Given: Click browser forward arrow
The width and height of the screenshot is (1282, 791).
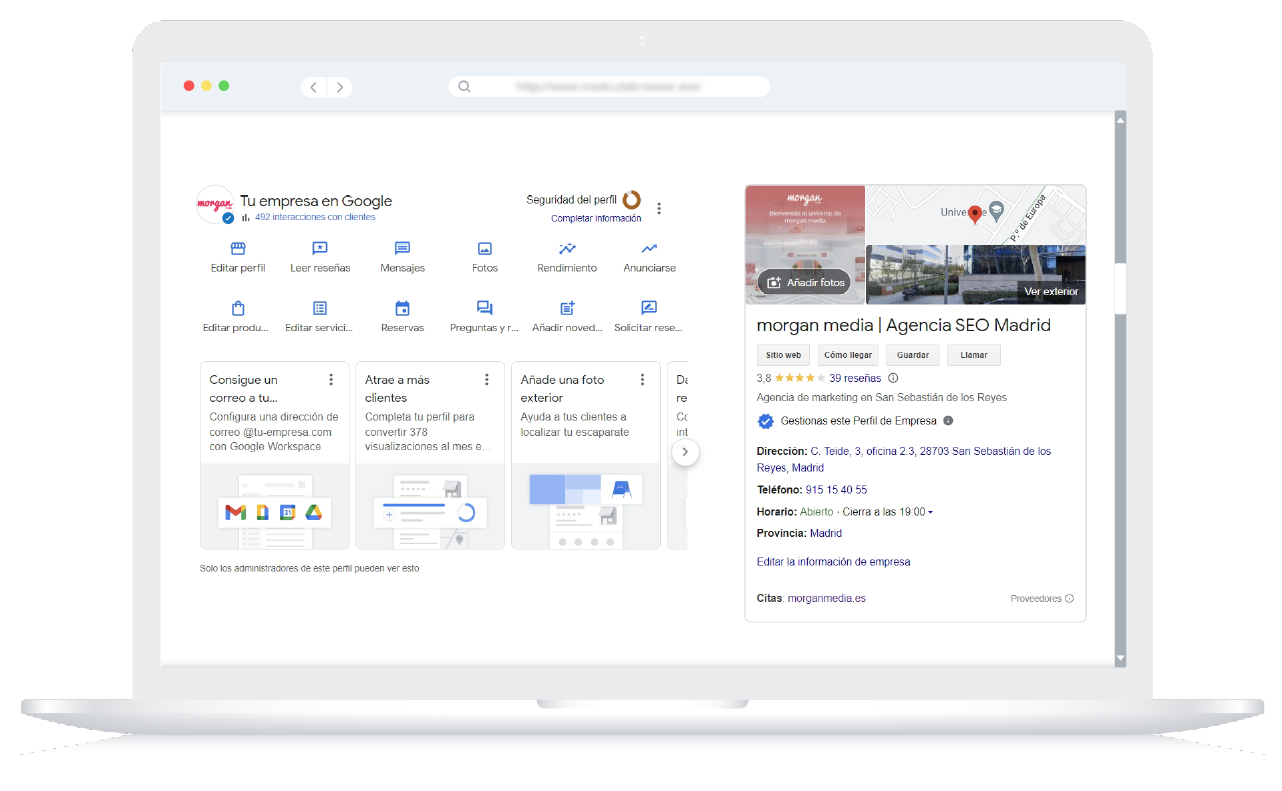Looking at the screenshot, I should [340, 87].
